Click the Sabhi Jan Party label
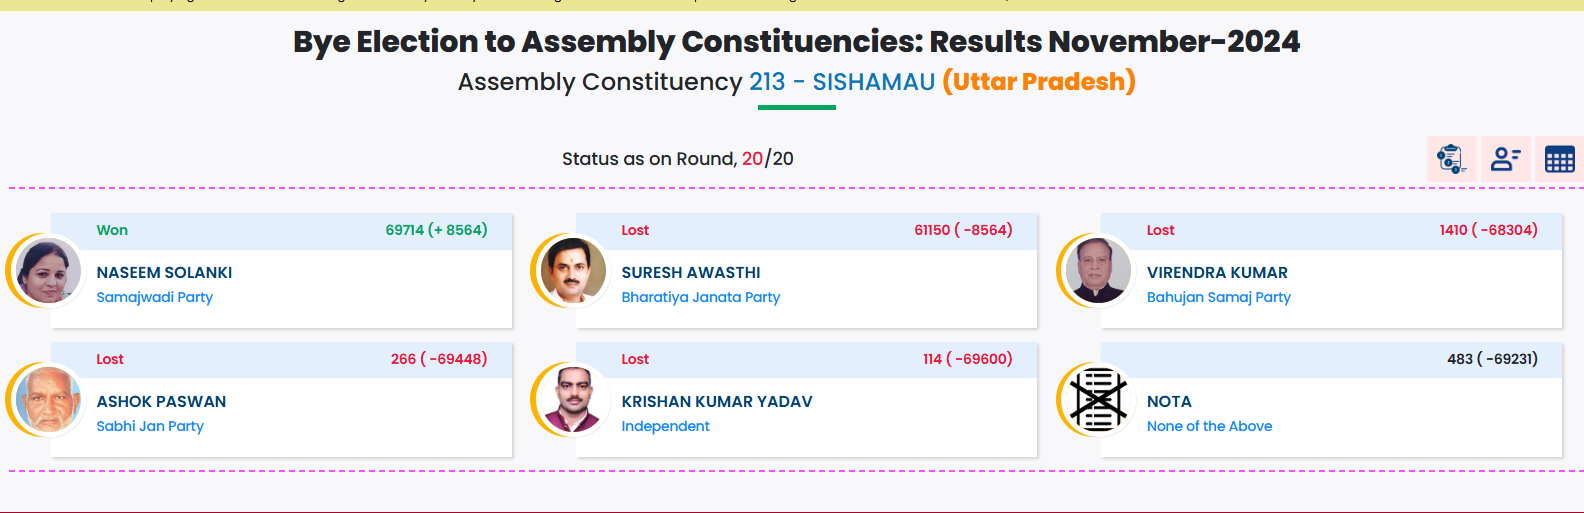Image resolution: width=1584 pixels, height=513 pixels. click(x=150, y=426)
